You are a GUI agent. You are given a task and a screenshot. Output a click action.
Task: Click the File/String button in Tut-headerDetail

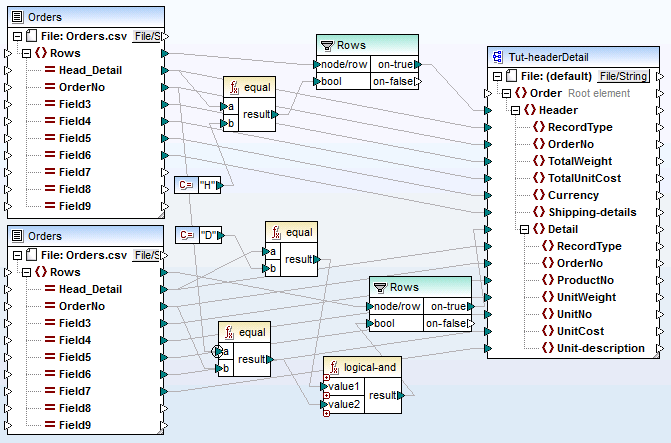click(x=623, y=76)
